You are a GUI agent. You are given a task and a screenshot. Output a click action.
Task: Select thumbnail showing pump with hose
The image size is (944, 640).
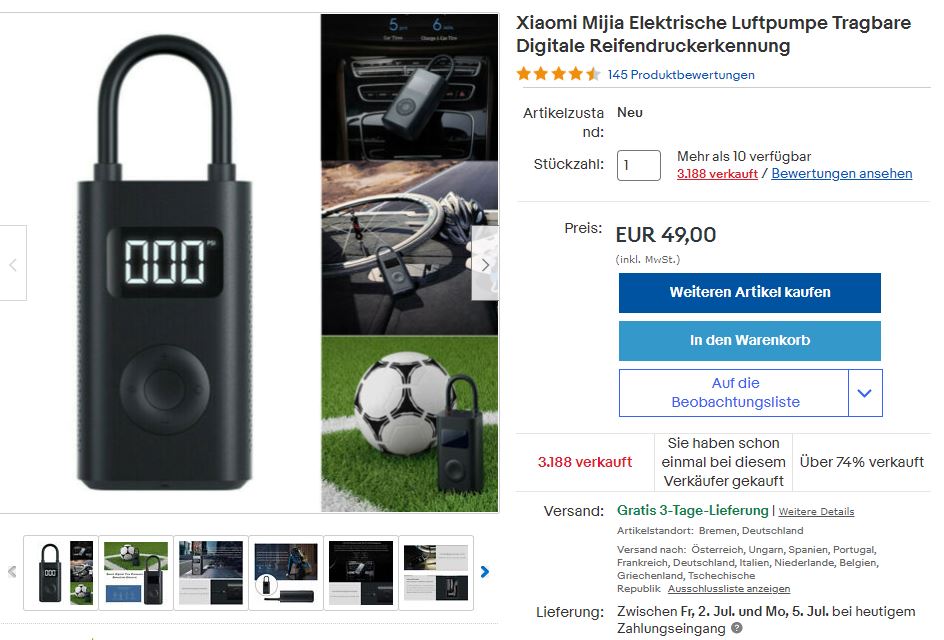pos(286,572)
